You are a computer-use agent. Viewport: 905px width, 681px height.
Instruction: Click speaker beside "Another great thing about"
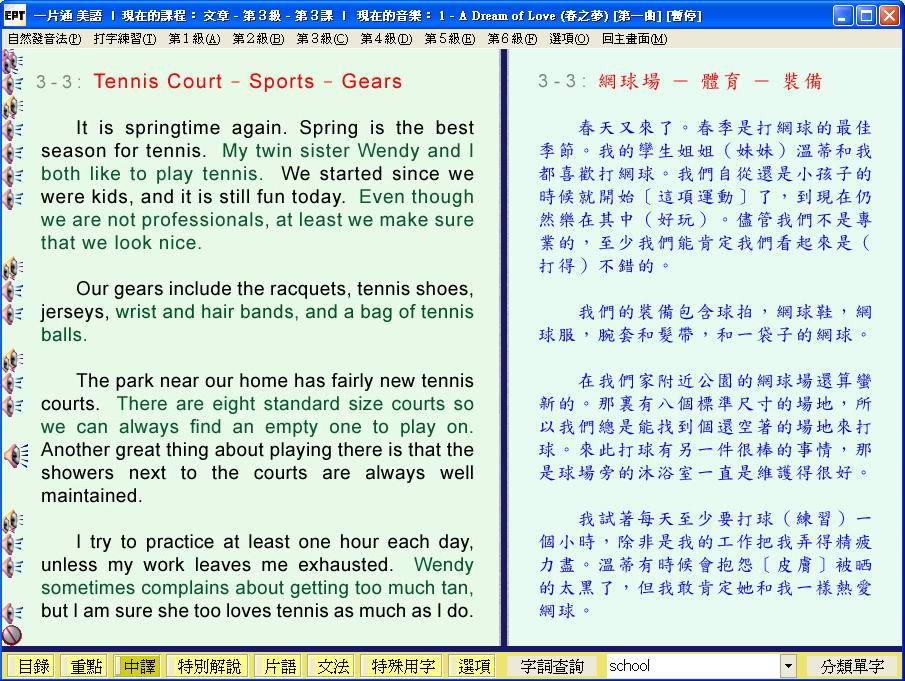(x=14, y=455)
